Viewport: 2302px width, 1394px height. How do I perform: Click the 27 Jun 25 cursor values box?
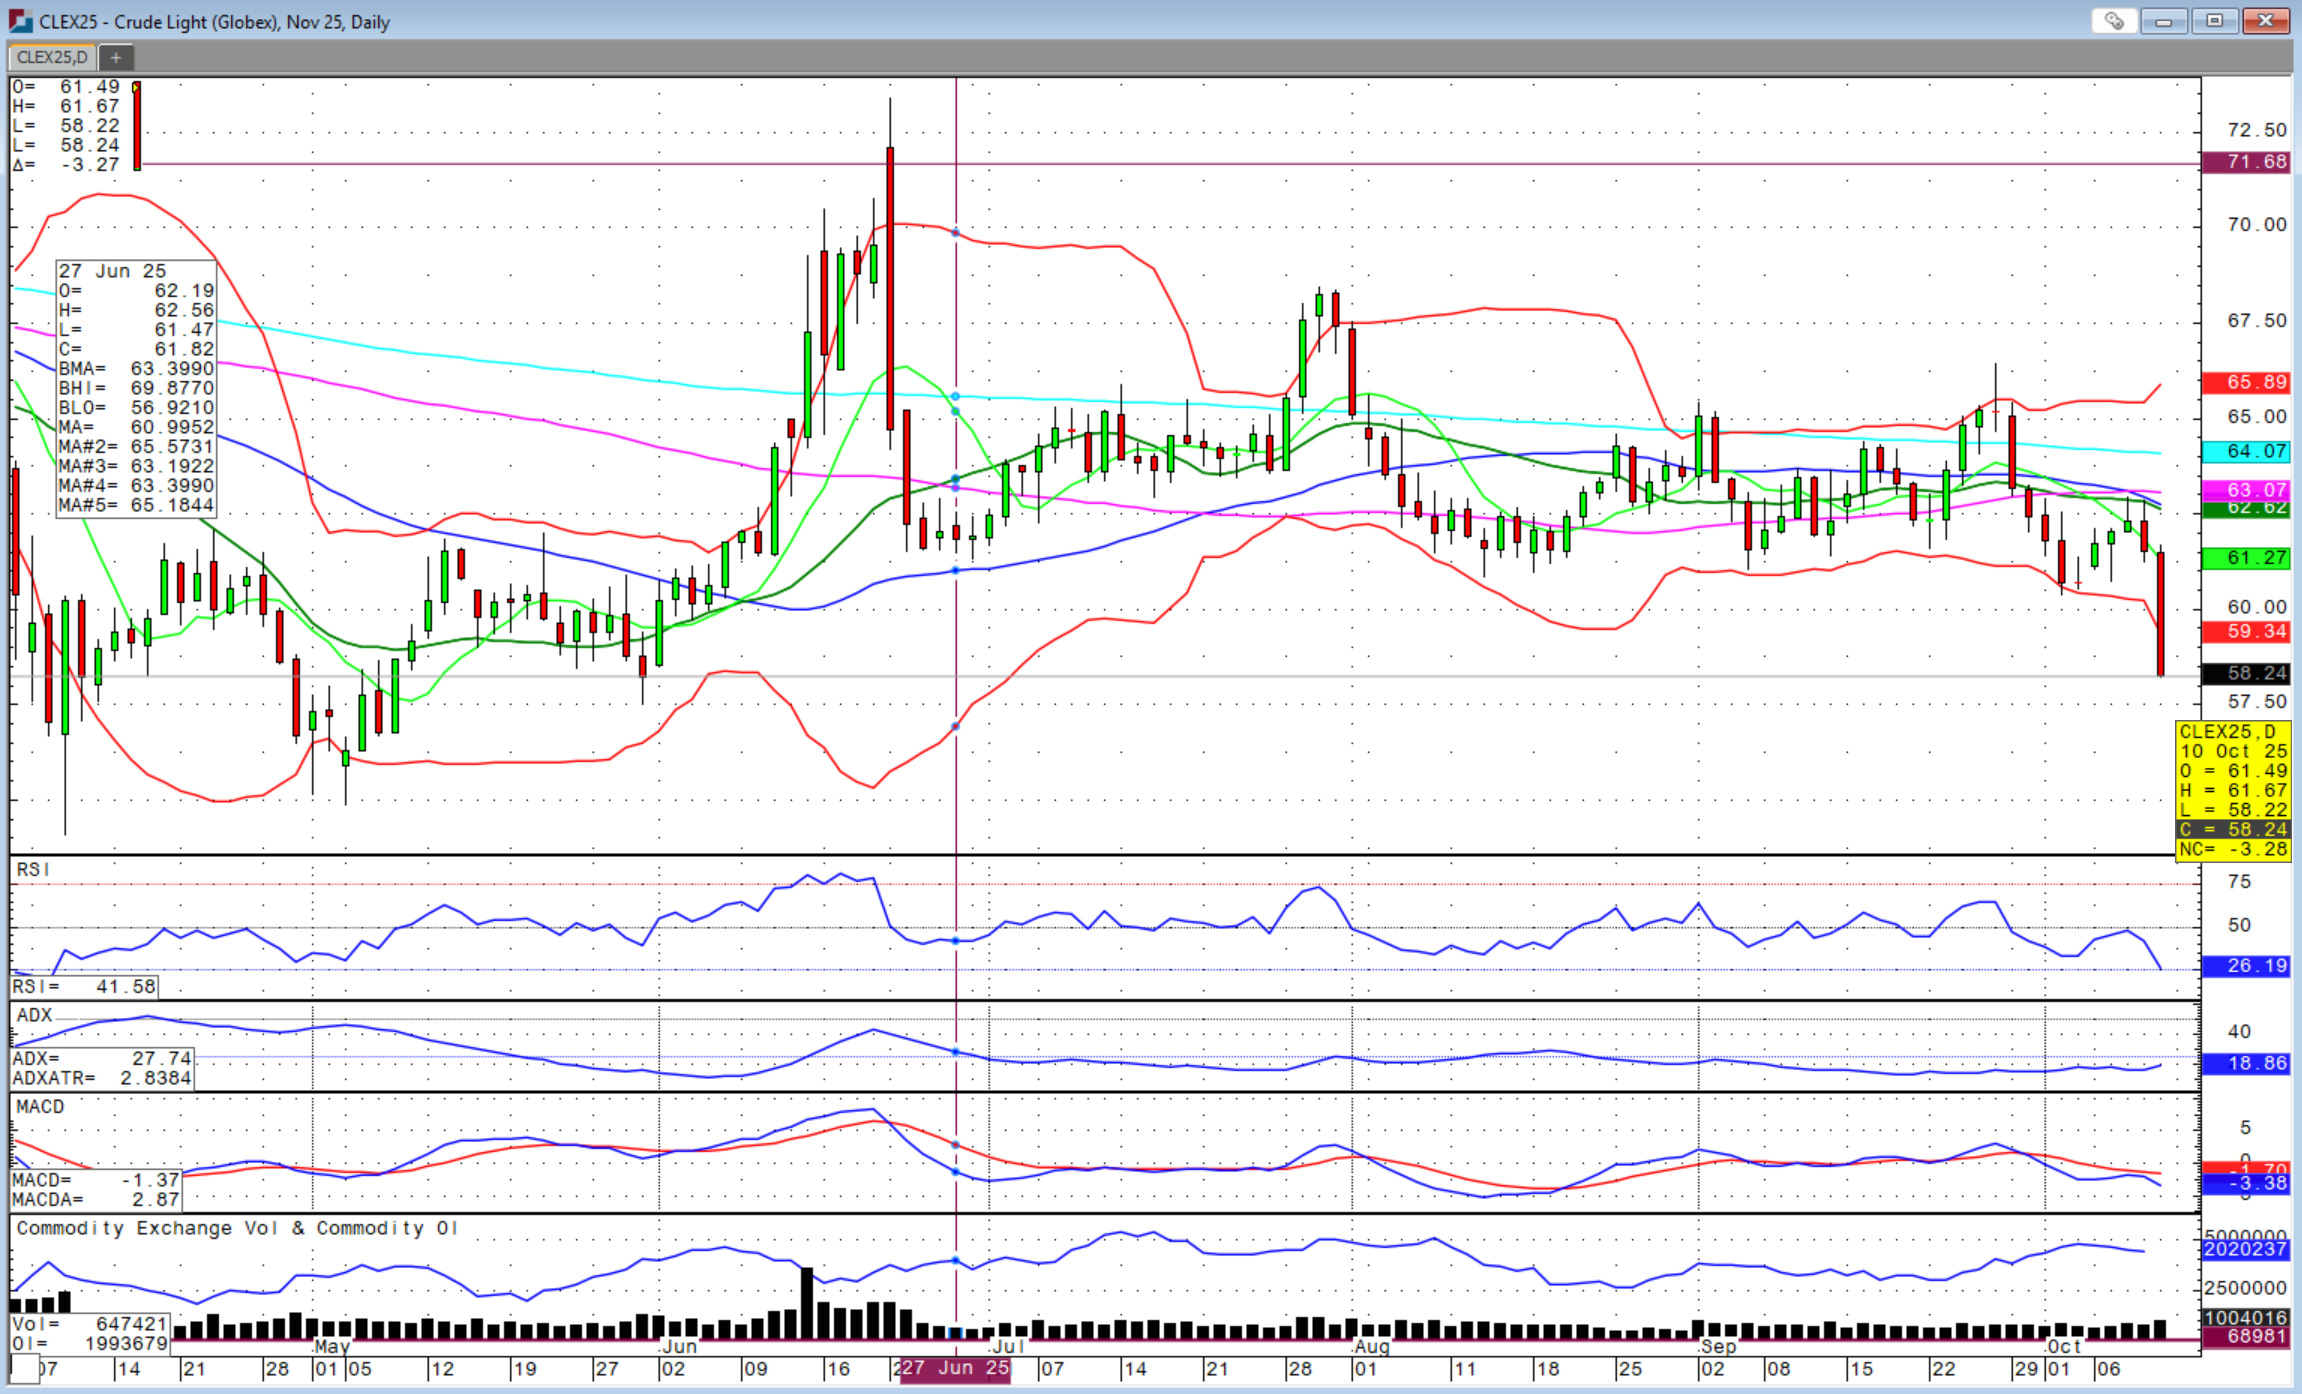(x=136, y=388)
